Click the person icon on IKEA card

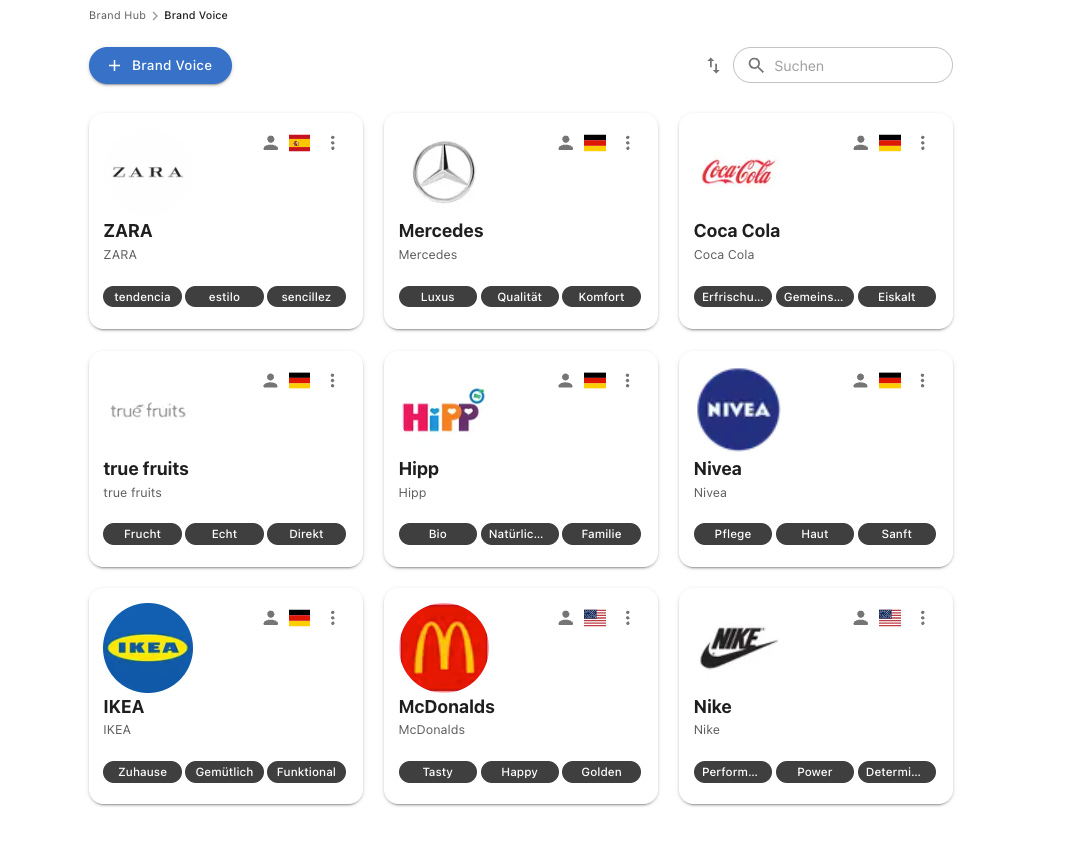(270, 618)
